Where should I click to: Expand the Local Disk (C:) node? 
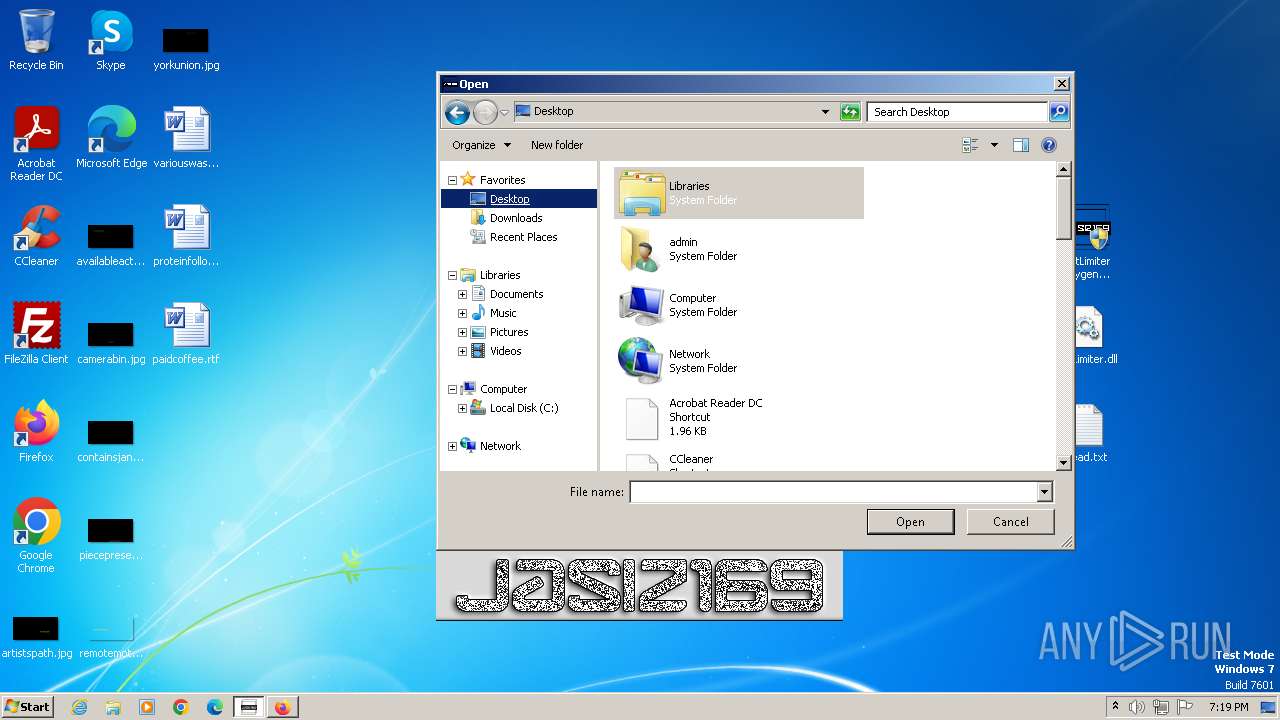pyautogui.click(x=462, y=409)
